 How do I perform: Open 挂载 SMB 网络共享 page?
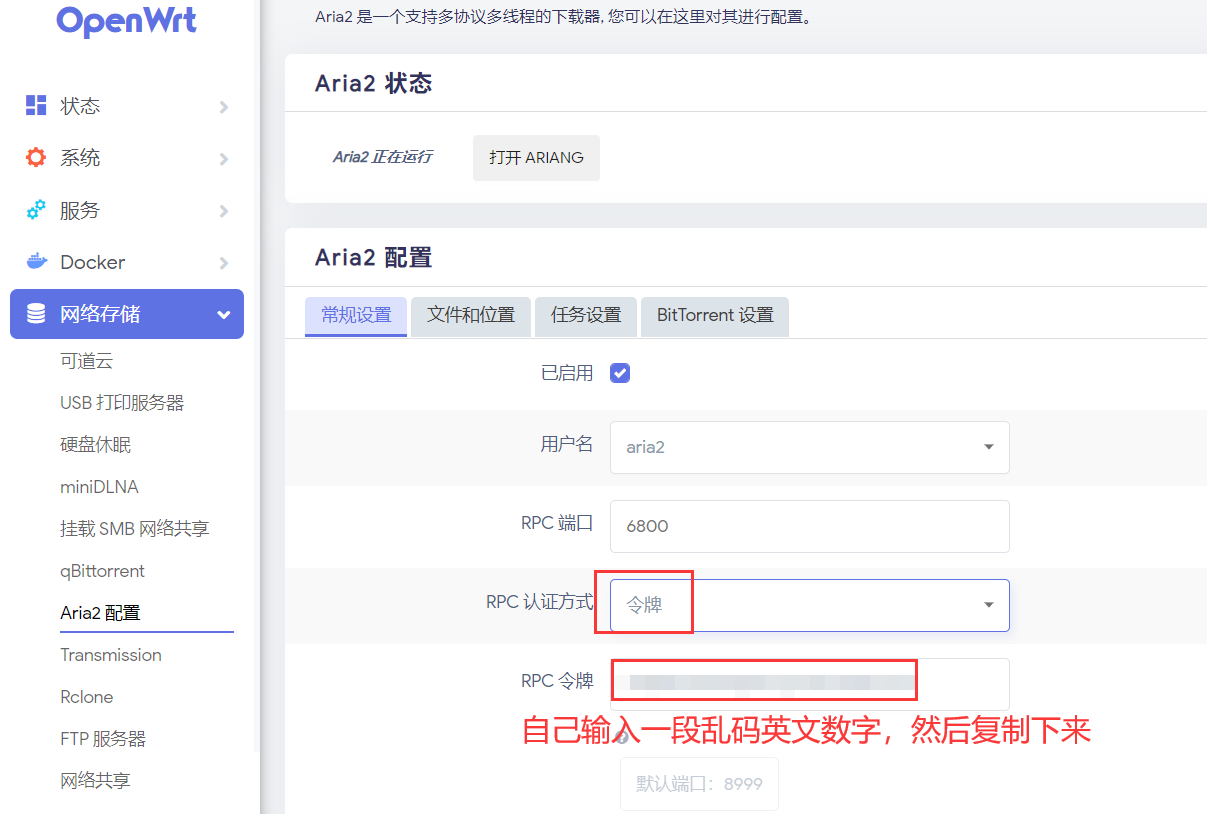[x=135, y=529]
